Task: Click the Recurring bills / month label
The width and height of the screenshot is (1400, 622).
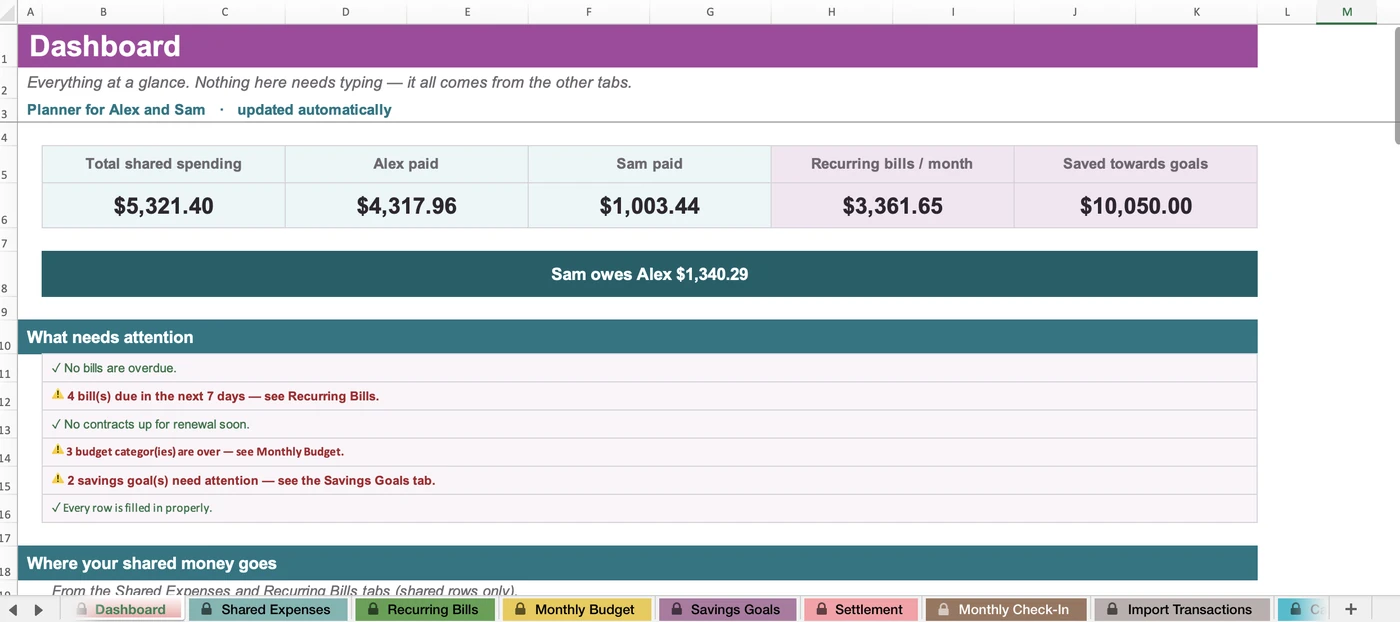Action: [892, 164]
